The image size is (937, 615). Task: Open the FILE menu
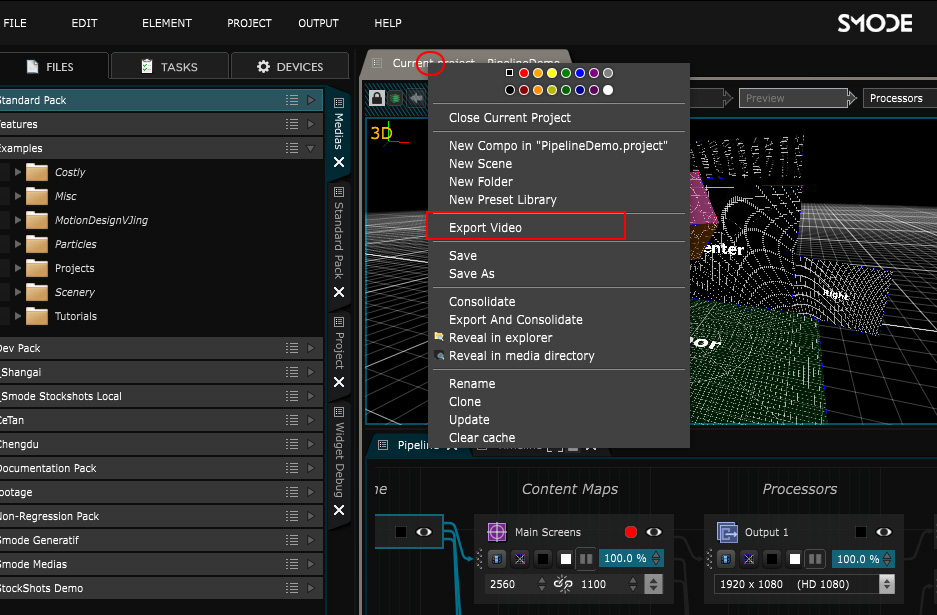(x=15, y=23)
